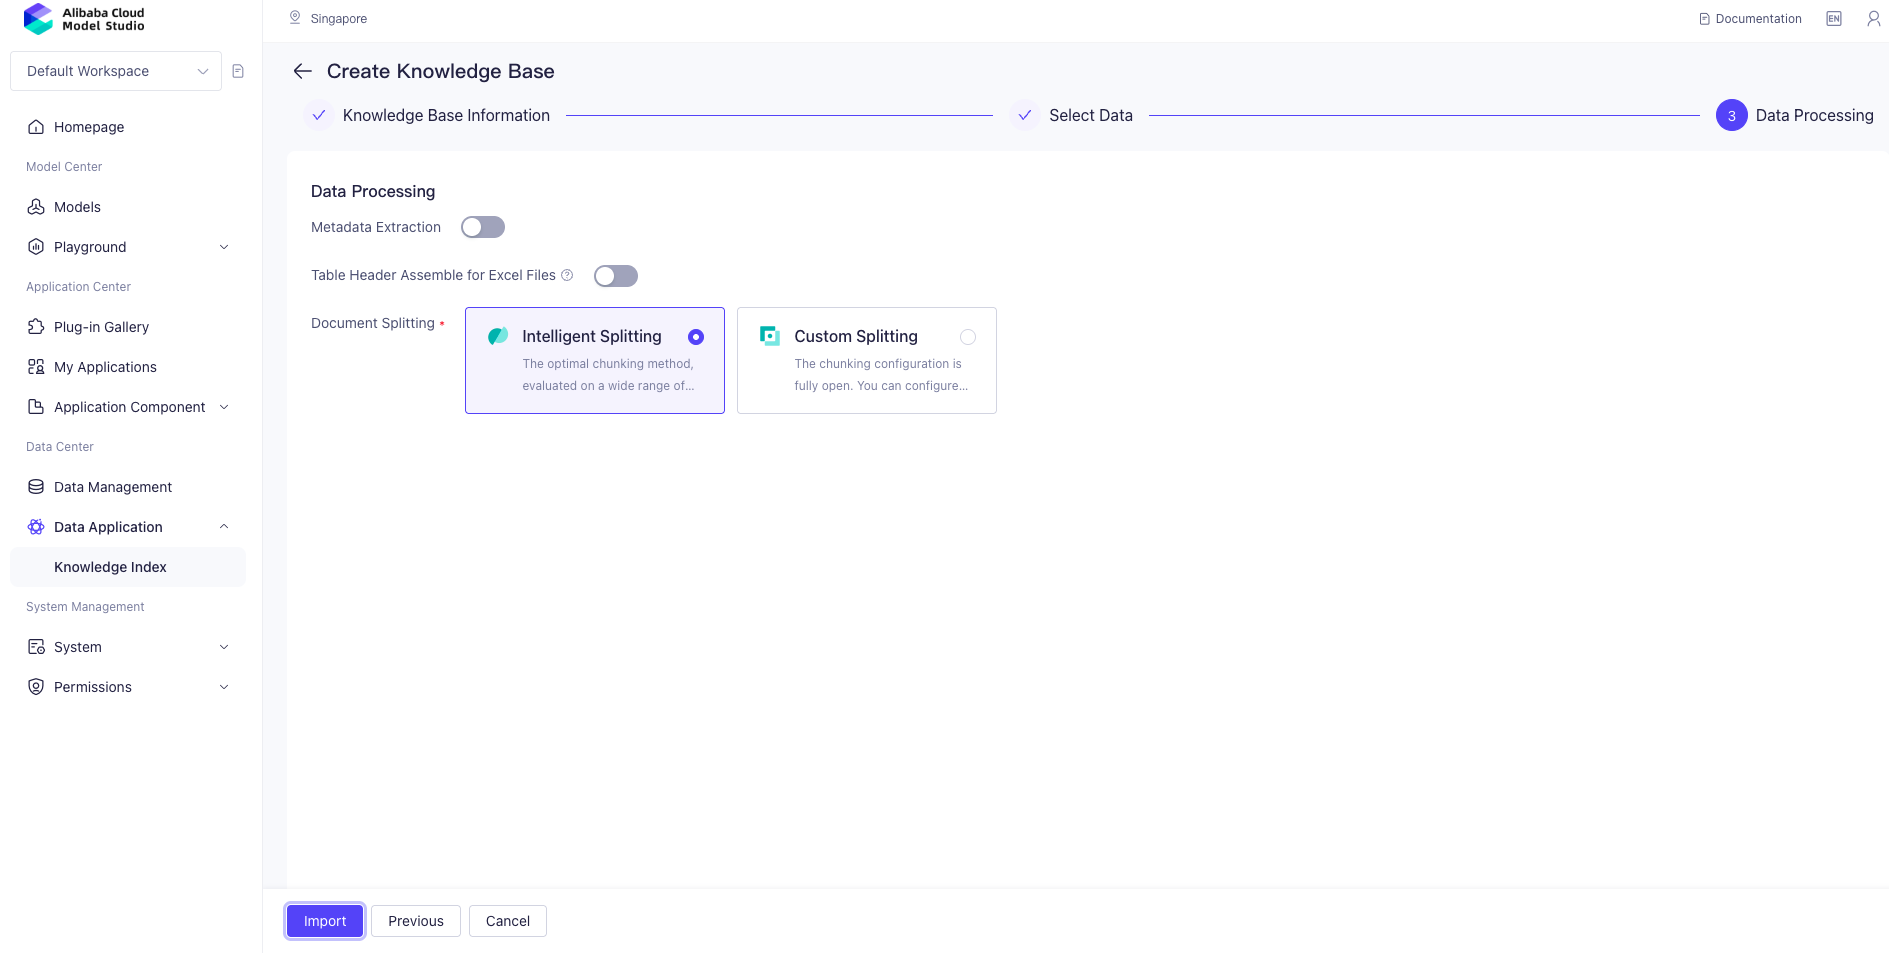Click the Previous button

pos(416,921)
